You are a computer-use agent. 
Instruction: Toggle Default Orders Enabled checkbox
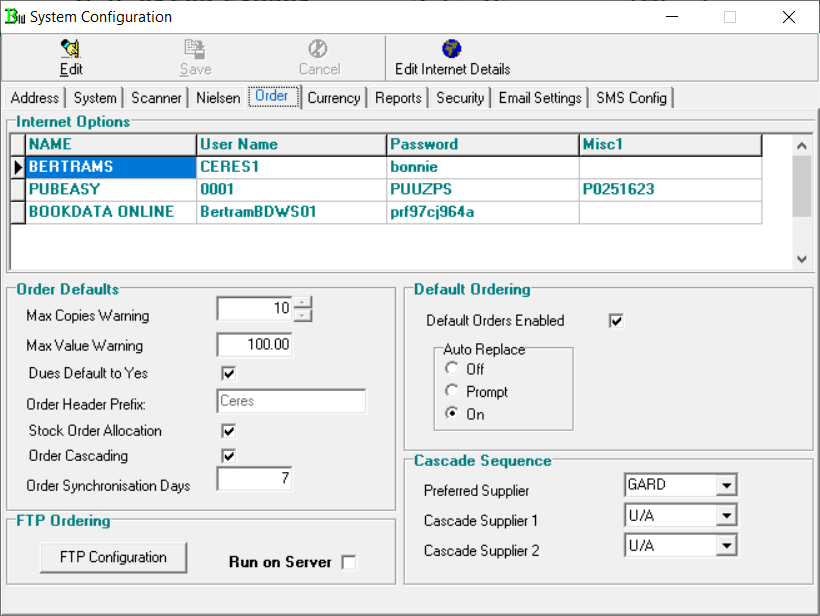tap(616, 321)
